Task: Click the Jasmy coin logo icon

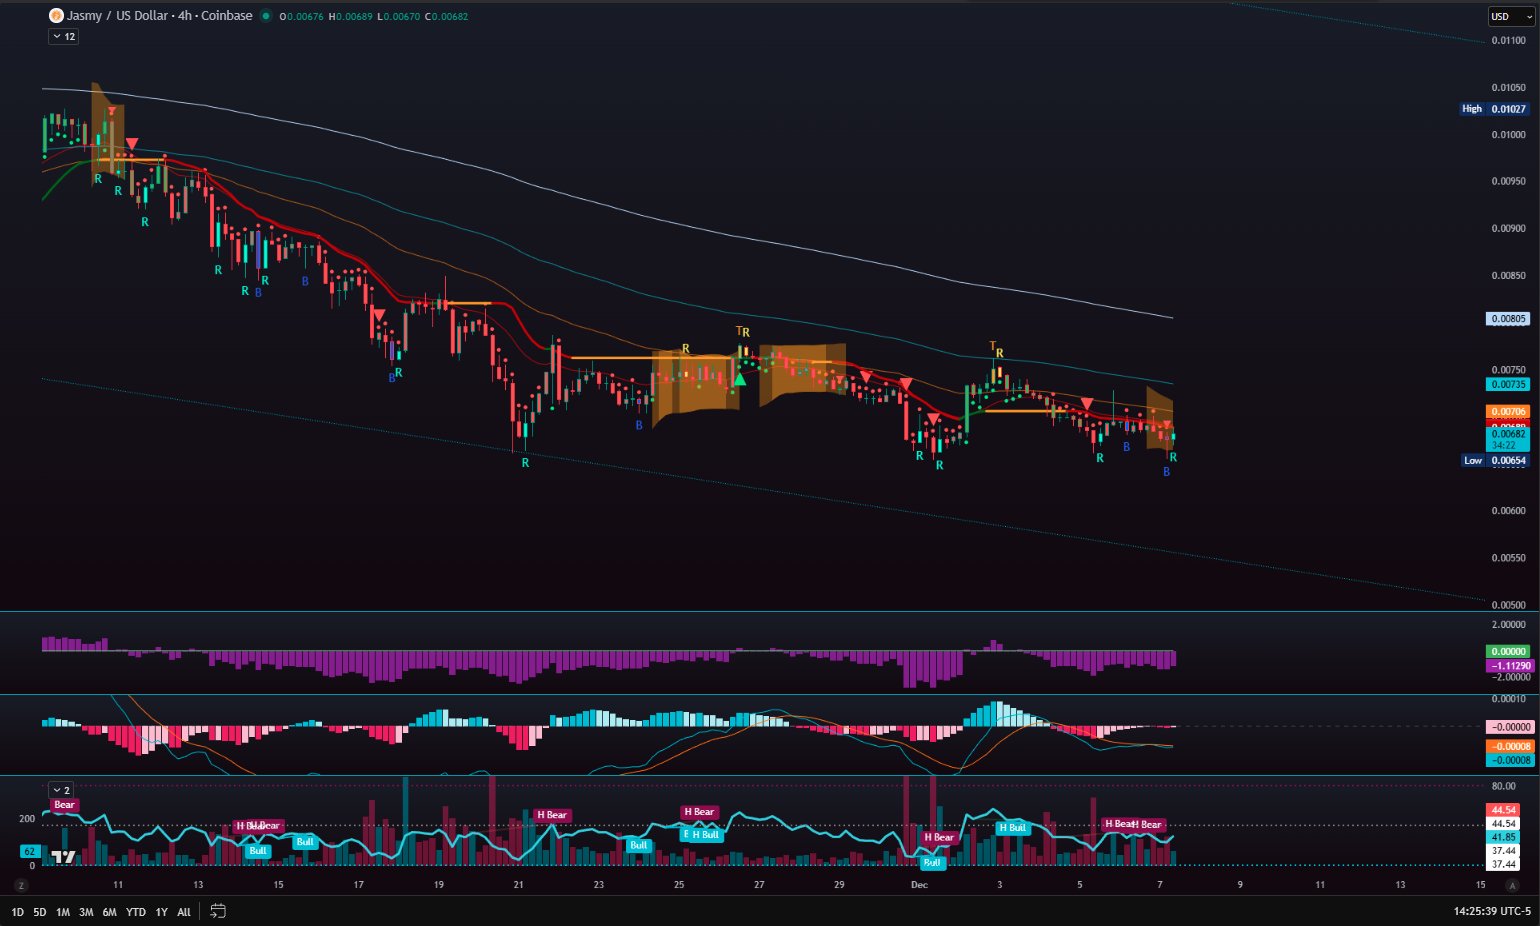Action: click(56, 16)
